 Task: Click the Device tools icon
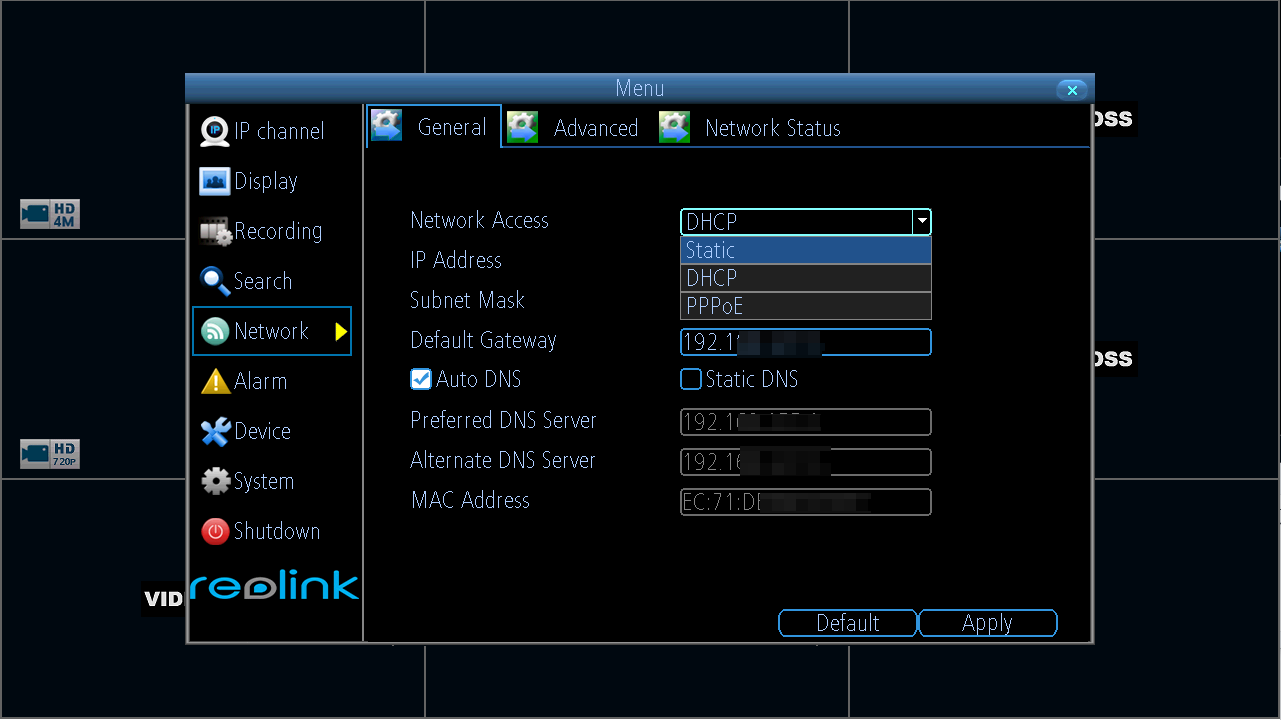pyautogui.click(x=215, y=431)
